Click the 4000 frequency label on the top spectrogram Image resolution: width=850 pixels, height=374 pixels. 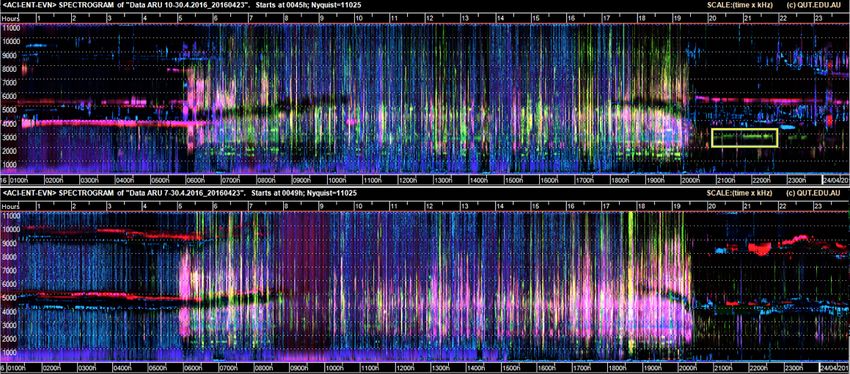[12, 124]
